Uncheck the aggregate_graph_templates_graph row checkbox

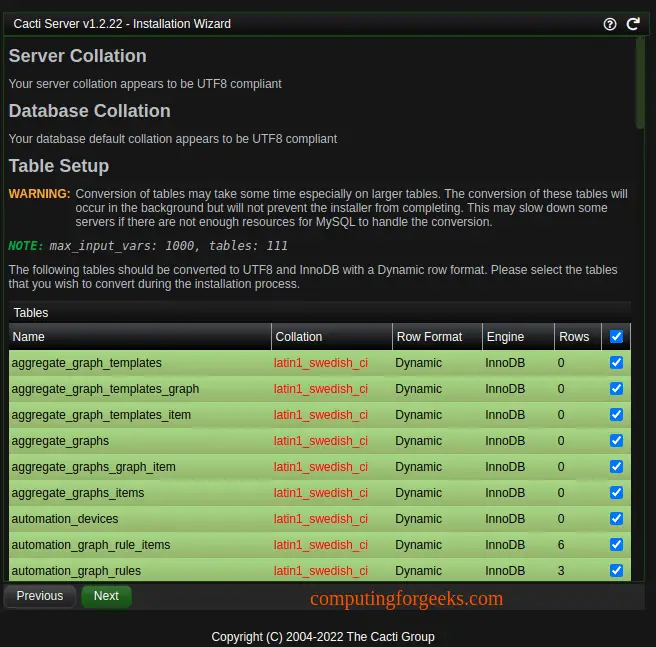tap(616, 388)
